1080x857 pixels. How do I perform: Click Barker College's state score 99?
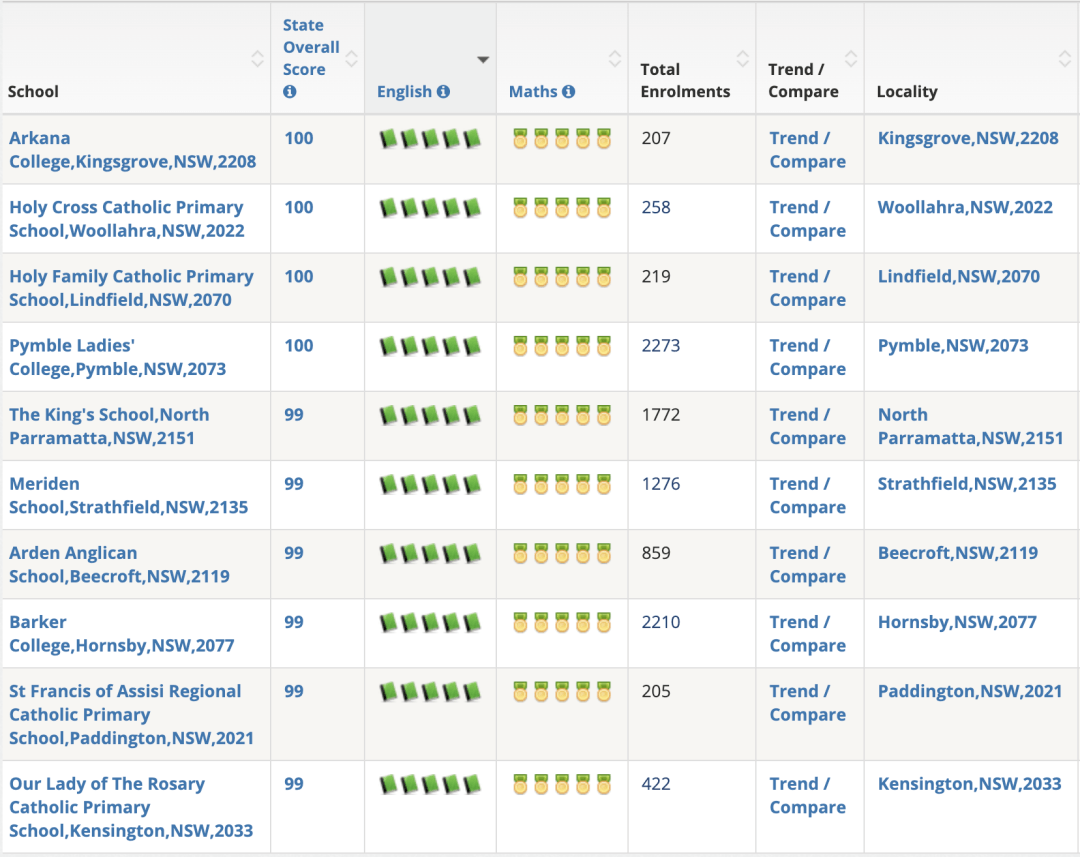[x=294, y=622]
